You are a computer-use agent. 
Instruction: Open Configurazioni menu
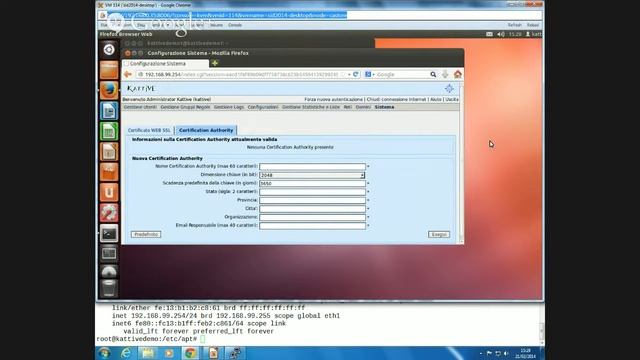(x=263, y=107)
